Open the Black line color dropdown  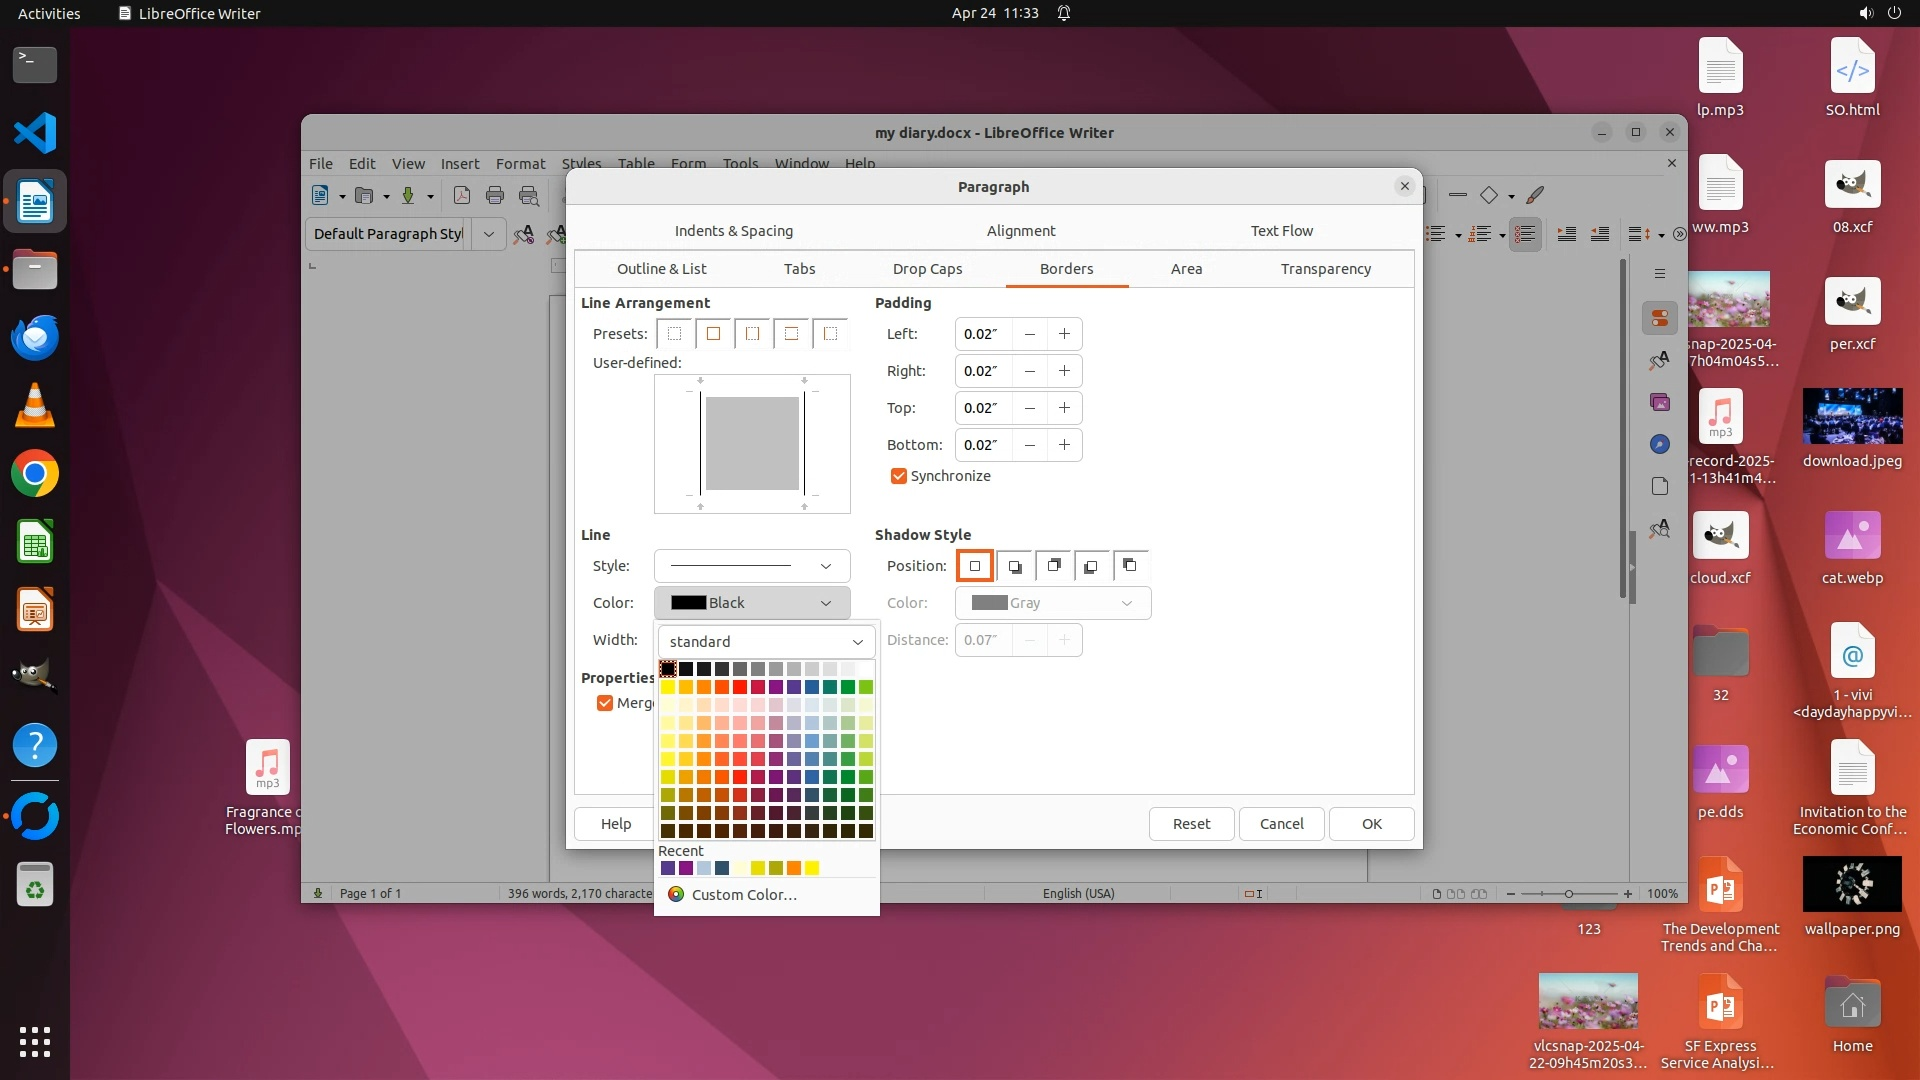coord(752,603)
